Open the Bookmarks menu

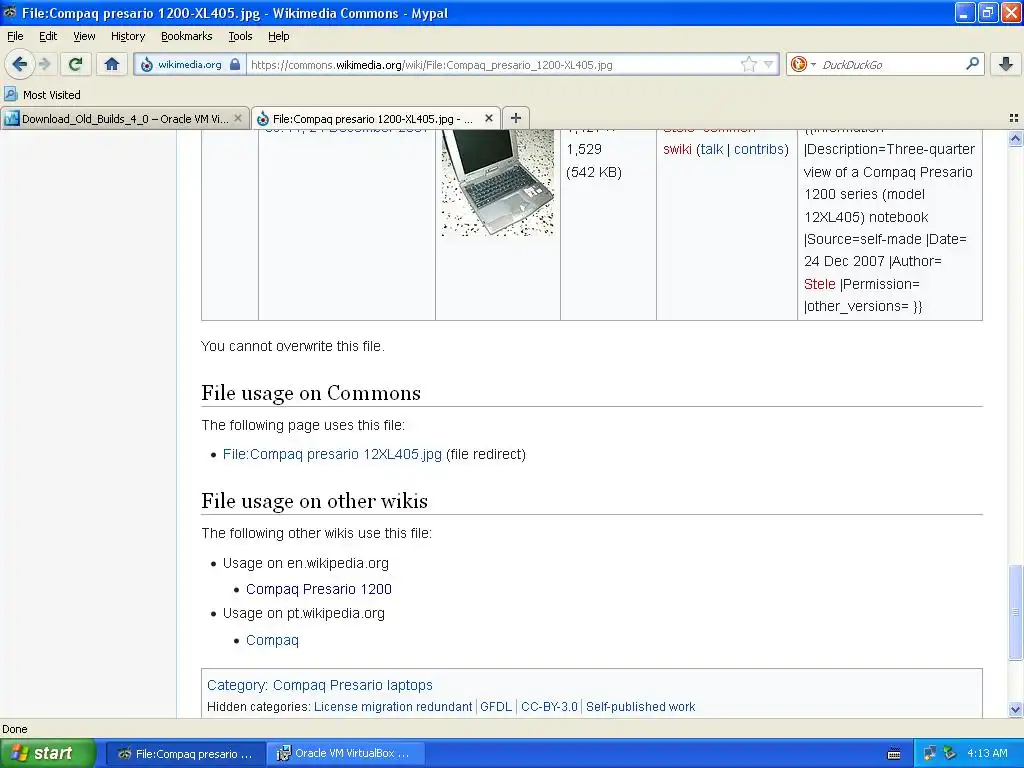coord(186,36)
